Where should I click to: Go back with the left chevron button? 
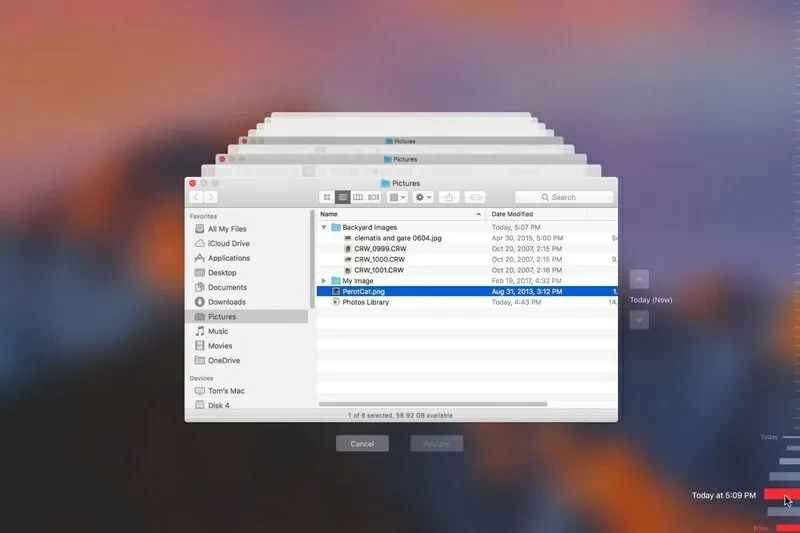pyautogui.click(x=196, y=197)
